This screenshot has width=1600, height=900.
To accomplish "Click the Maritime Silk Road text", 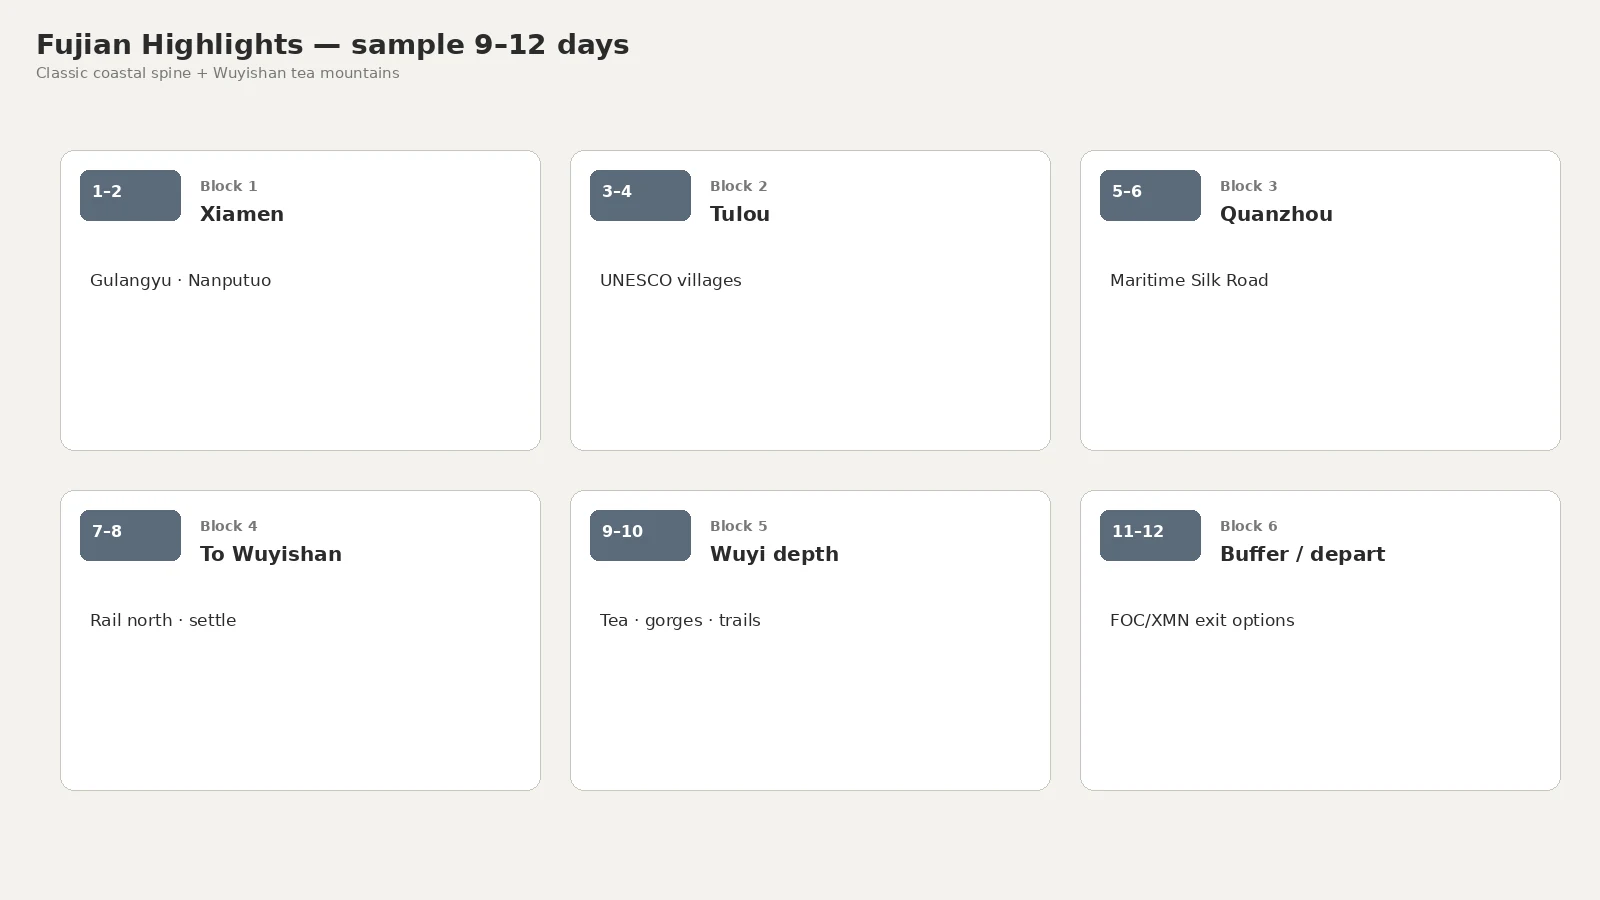I will pos(1189,280).
